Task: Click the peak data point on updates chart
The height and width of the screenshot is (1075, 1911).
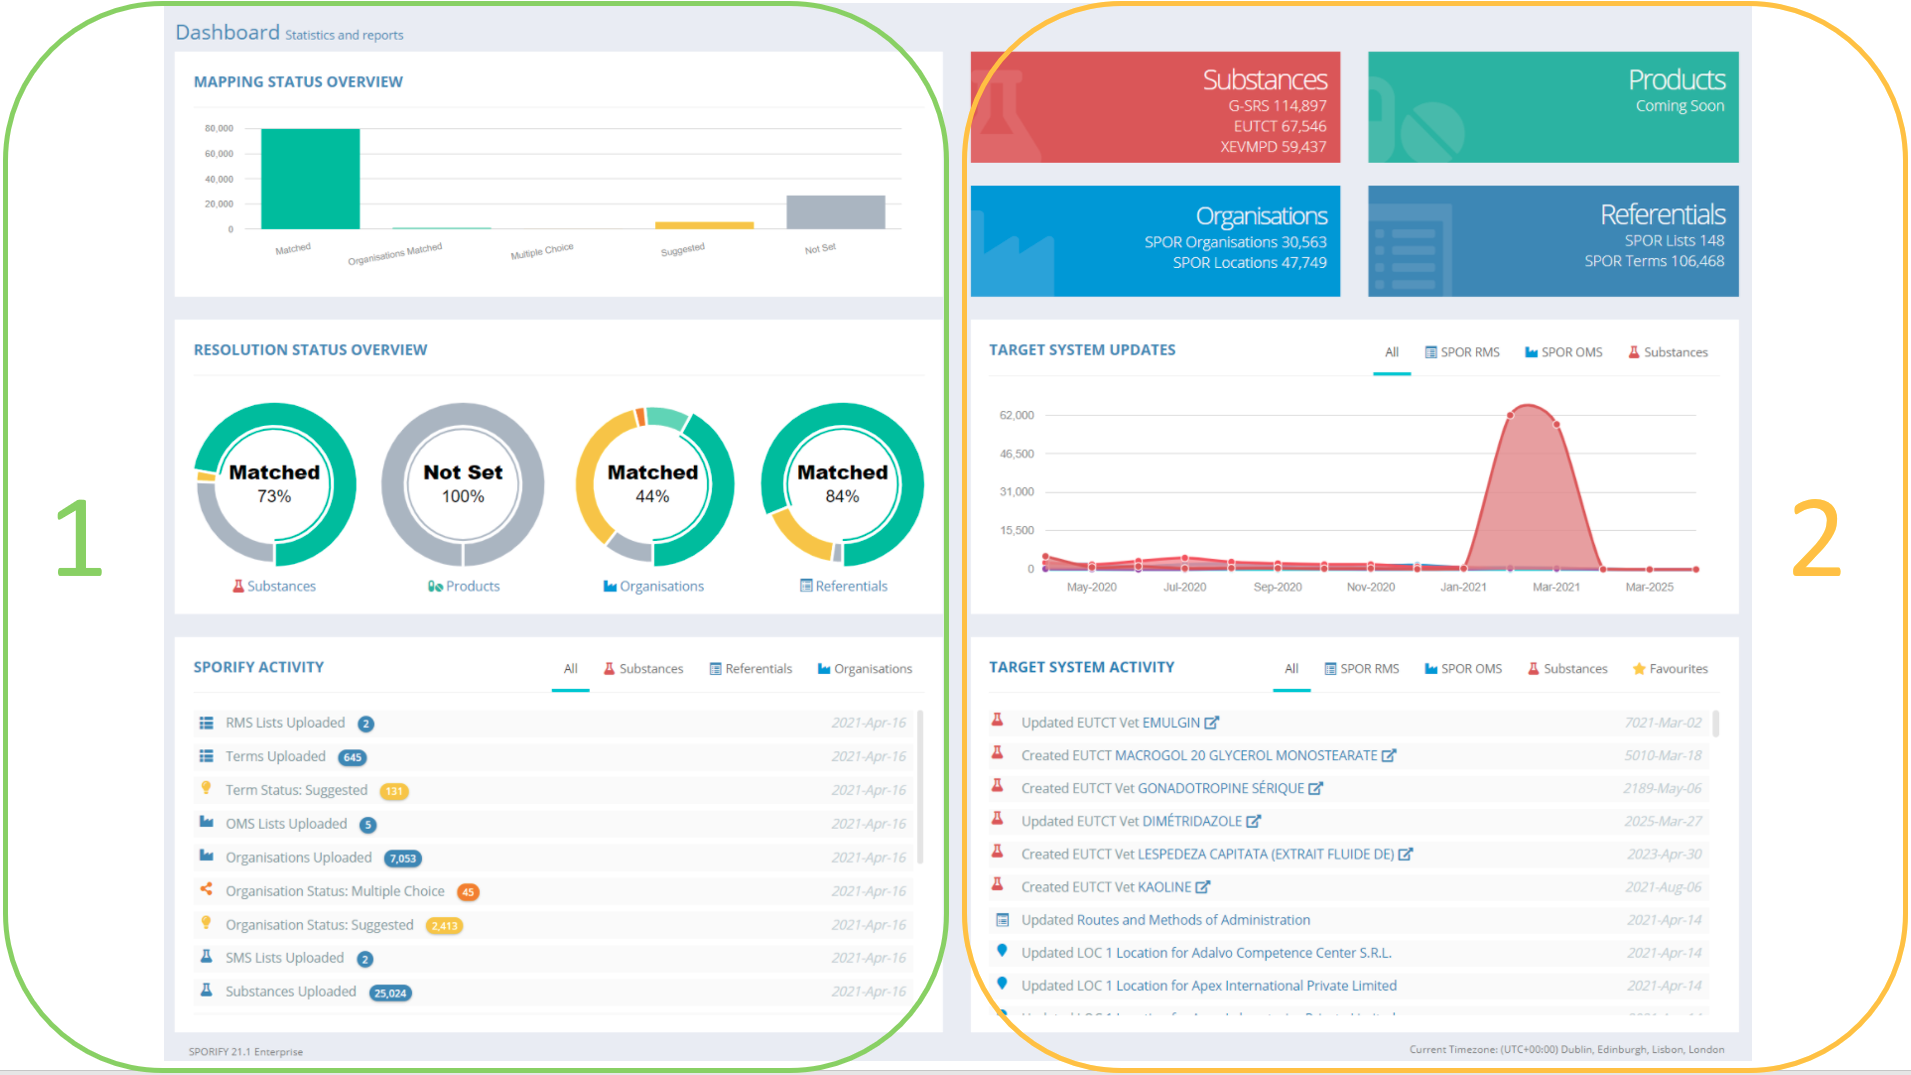Action: click(x=1511, y=414)
